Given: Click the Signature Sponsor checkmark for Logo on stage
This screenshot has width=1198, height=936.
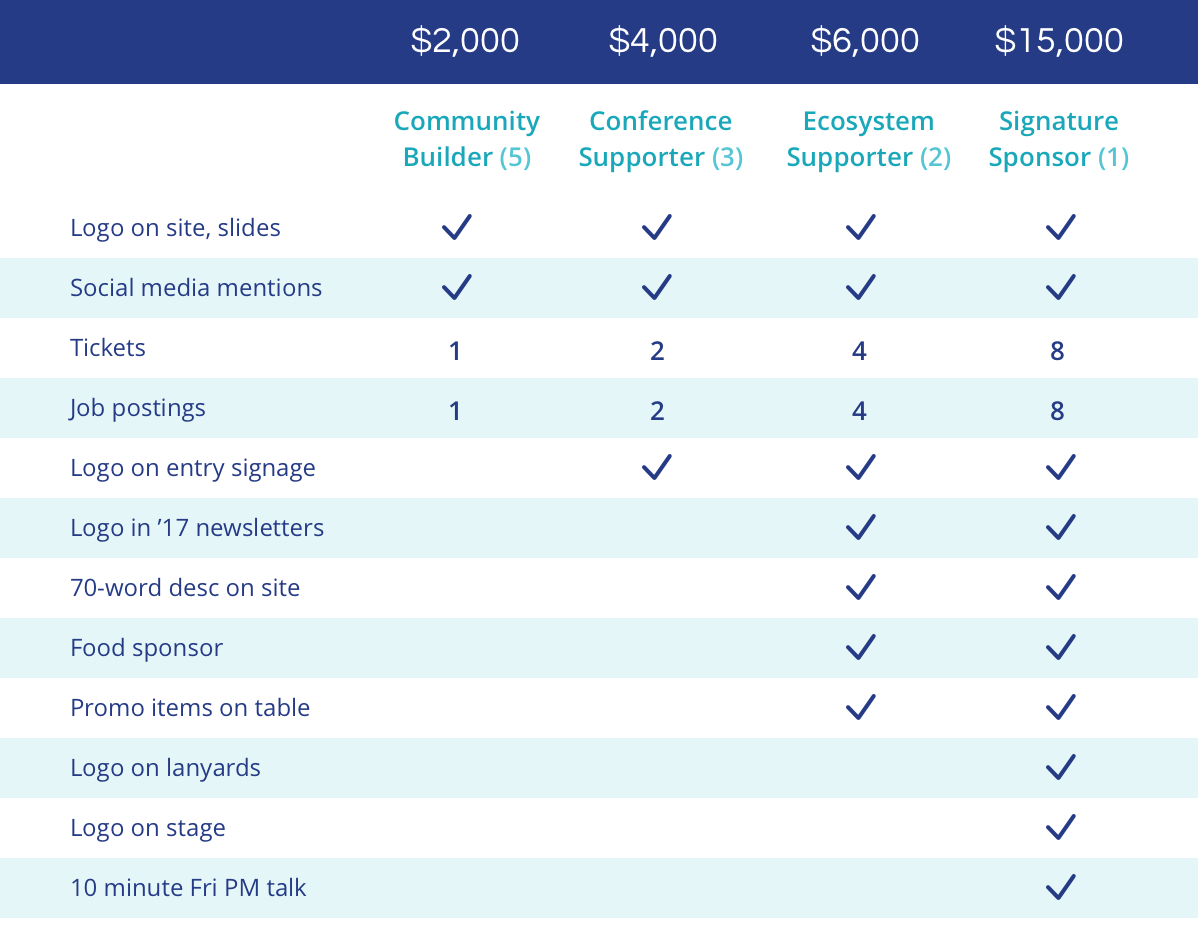Looking at the screenshot, I should tap(1059, 827).
